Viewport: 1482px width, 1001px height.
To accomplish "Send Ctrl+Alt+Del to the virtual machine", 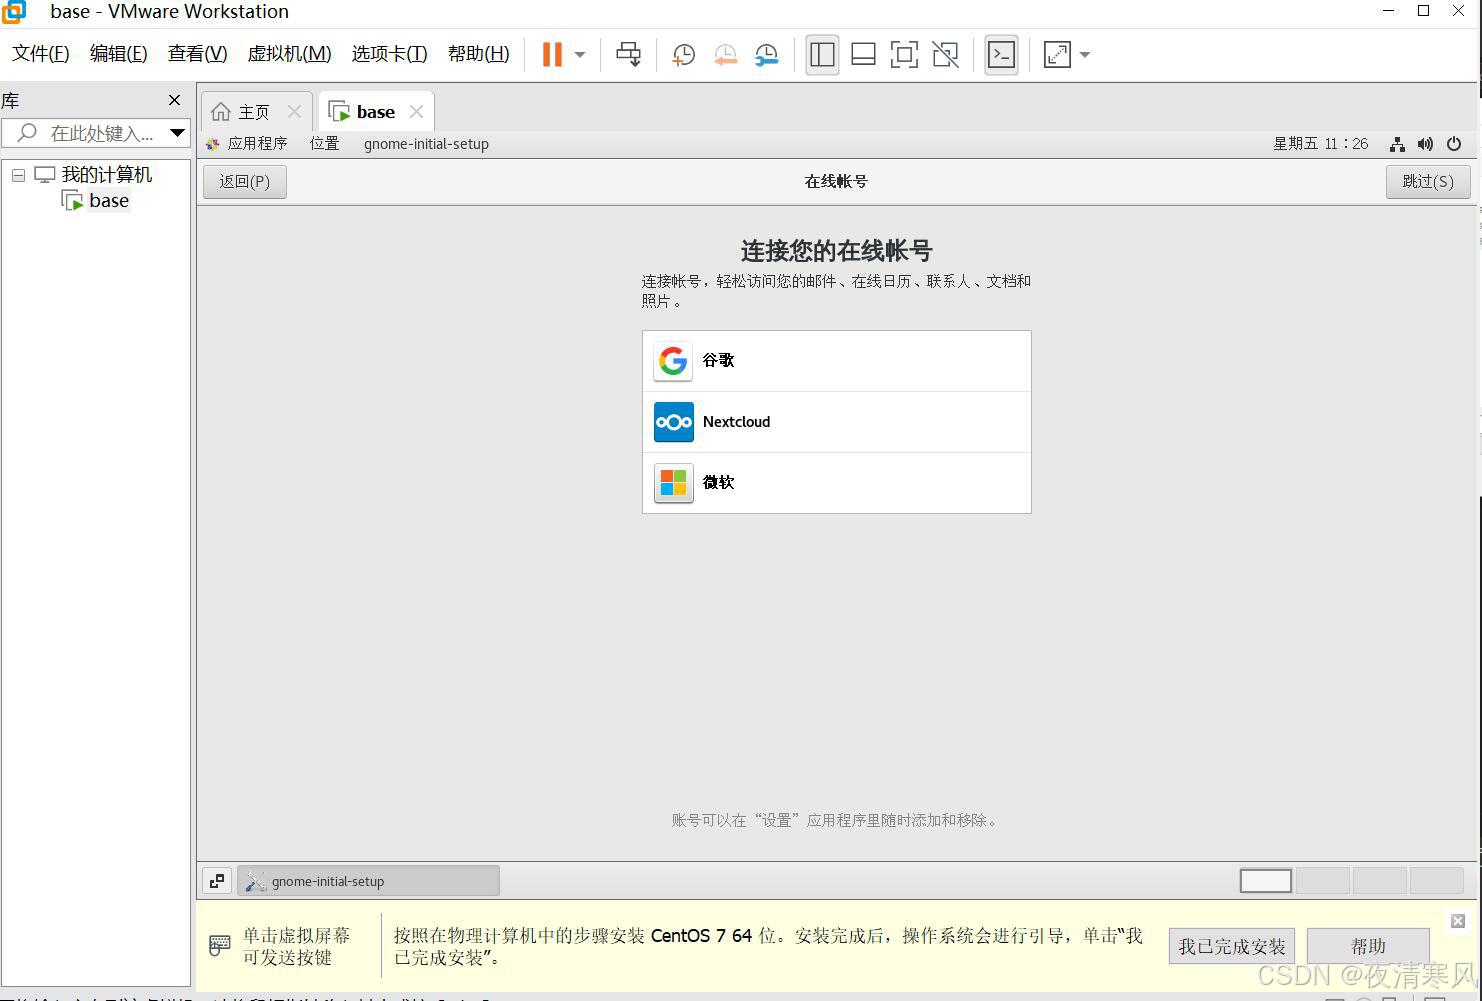I will click(628, 54).
